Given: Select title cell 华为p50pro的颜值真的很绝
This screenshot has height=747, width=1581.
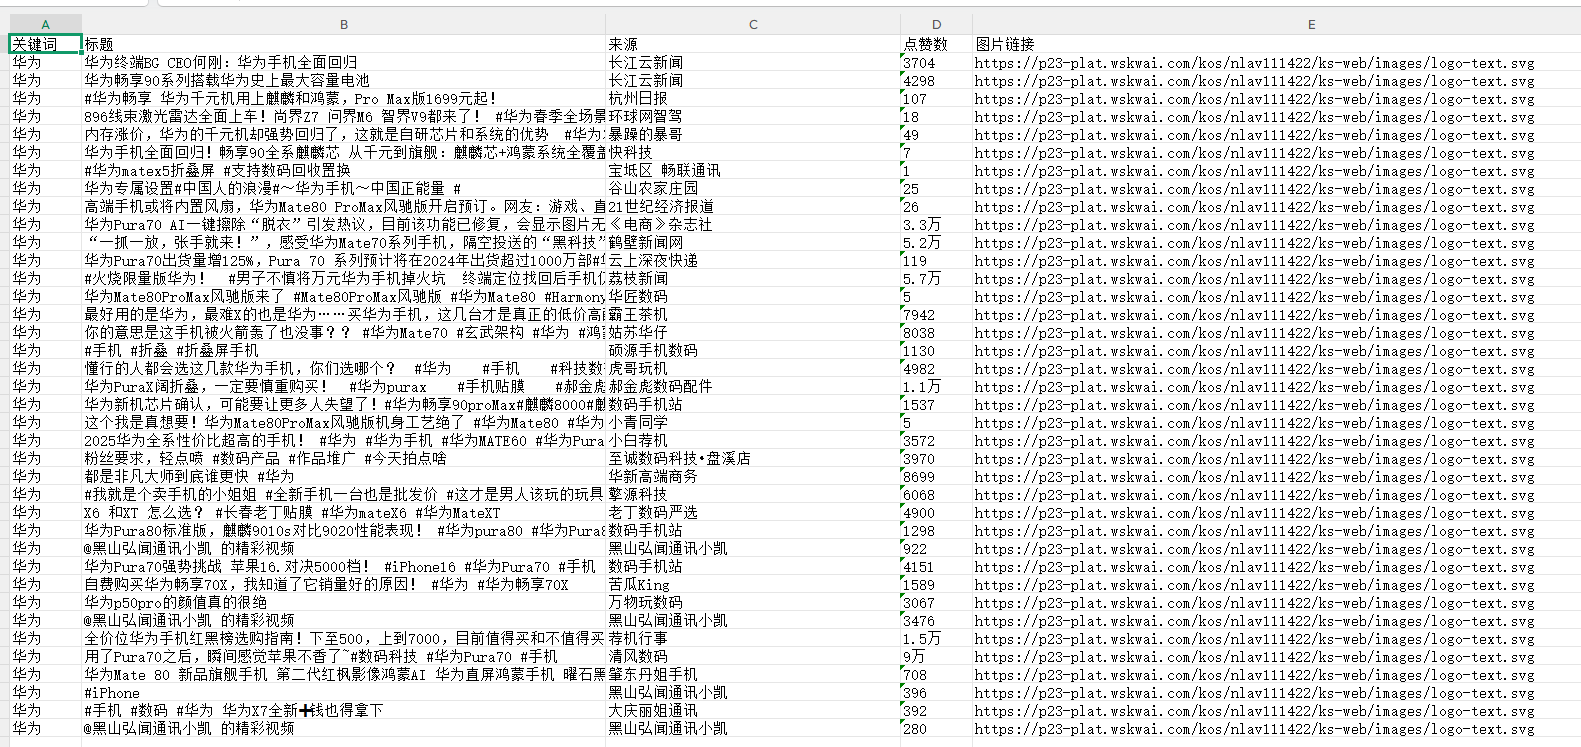Looking at the screenshot, I should 344,602.
